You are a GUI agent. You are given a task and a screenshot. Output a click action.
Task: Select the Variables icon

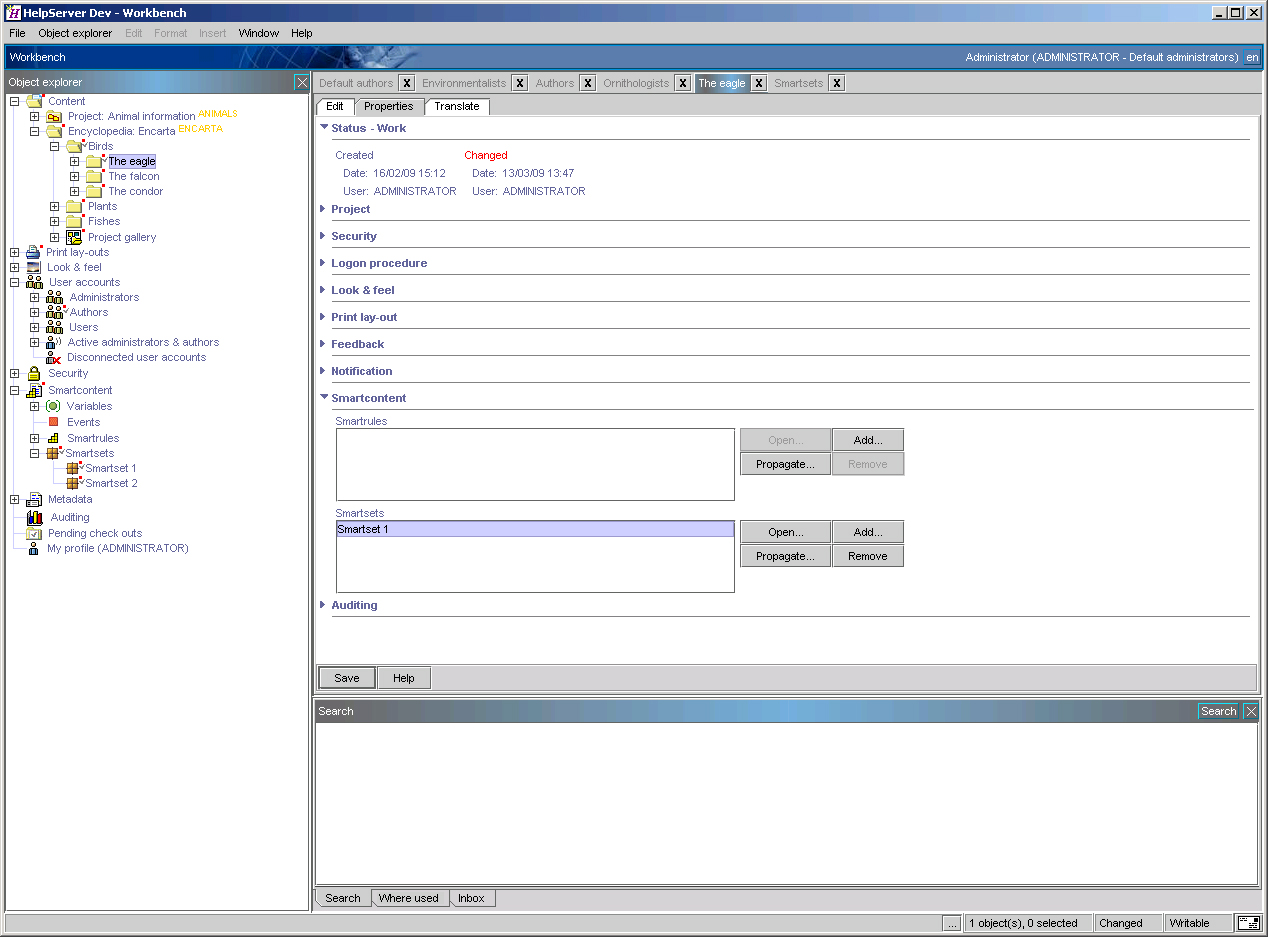pyautogui.click(x=52, y=406)
